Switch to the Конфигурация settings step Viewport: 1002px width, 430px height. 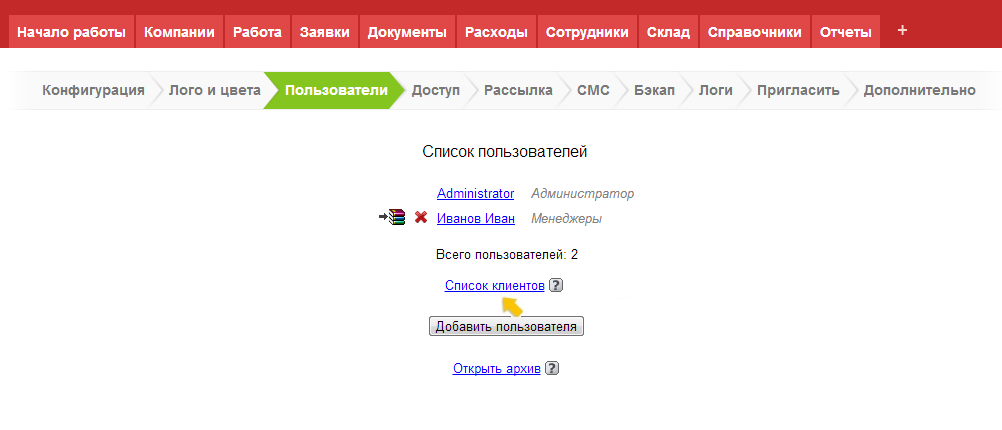tap(93, 91)
